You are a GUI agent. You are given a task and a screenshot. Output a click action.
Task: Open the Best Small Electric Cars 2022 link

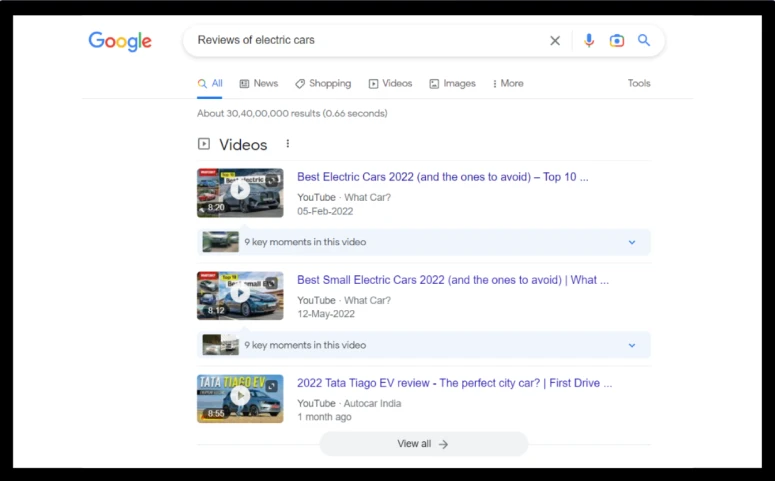(453, 280)
